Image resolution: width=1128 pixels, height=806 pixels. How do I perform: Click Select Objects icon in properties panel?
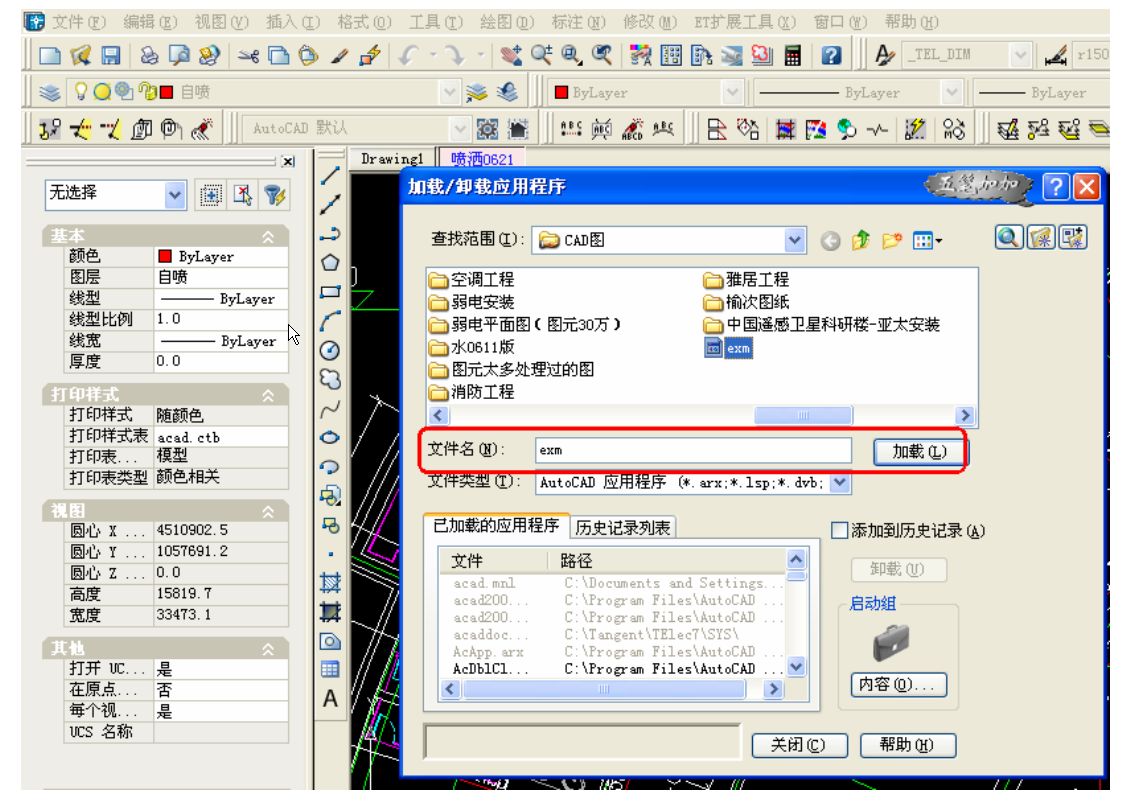pos(243,195)
